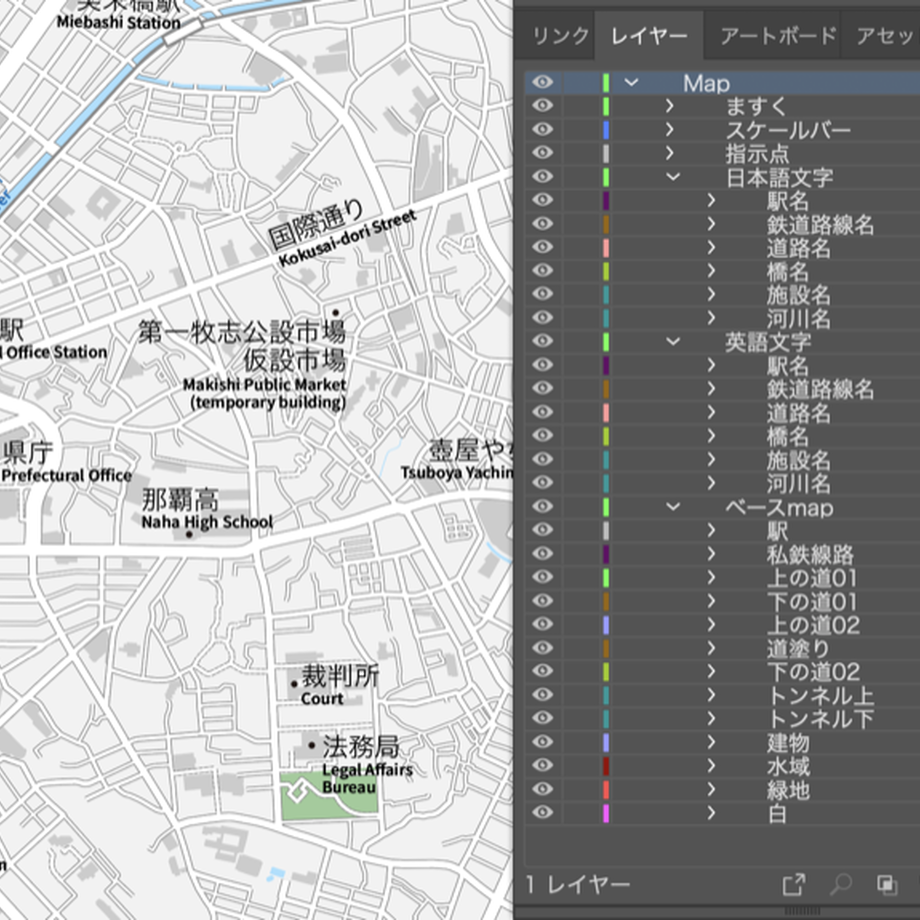This screenshot has width=920, height=920.
Task: Select the 下の道02 sublayer name
Action: 813,672
